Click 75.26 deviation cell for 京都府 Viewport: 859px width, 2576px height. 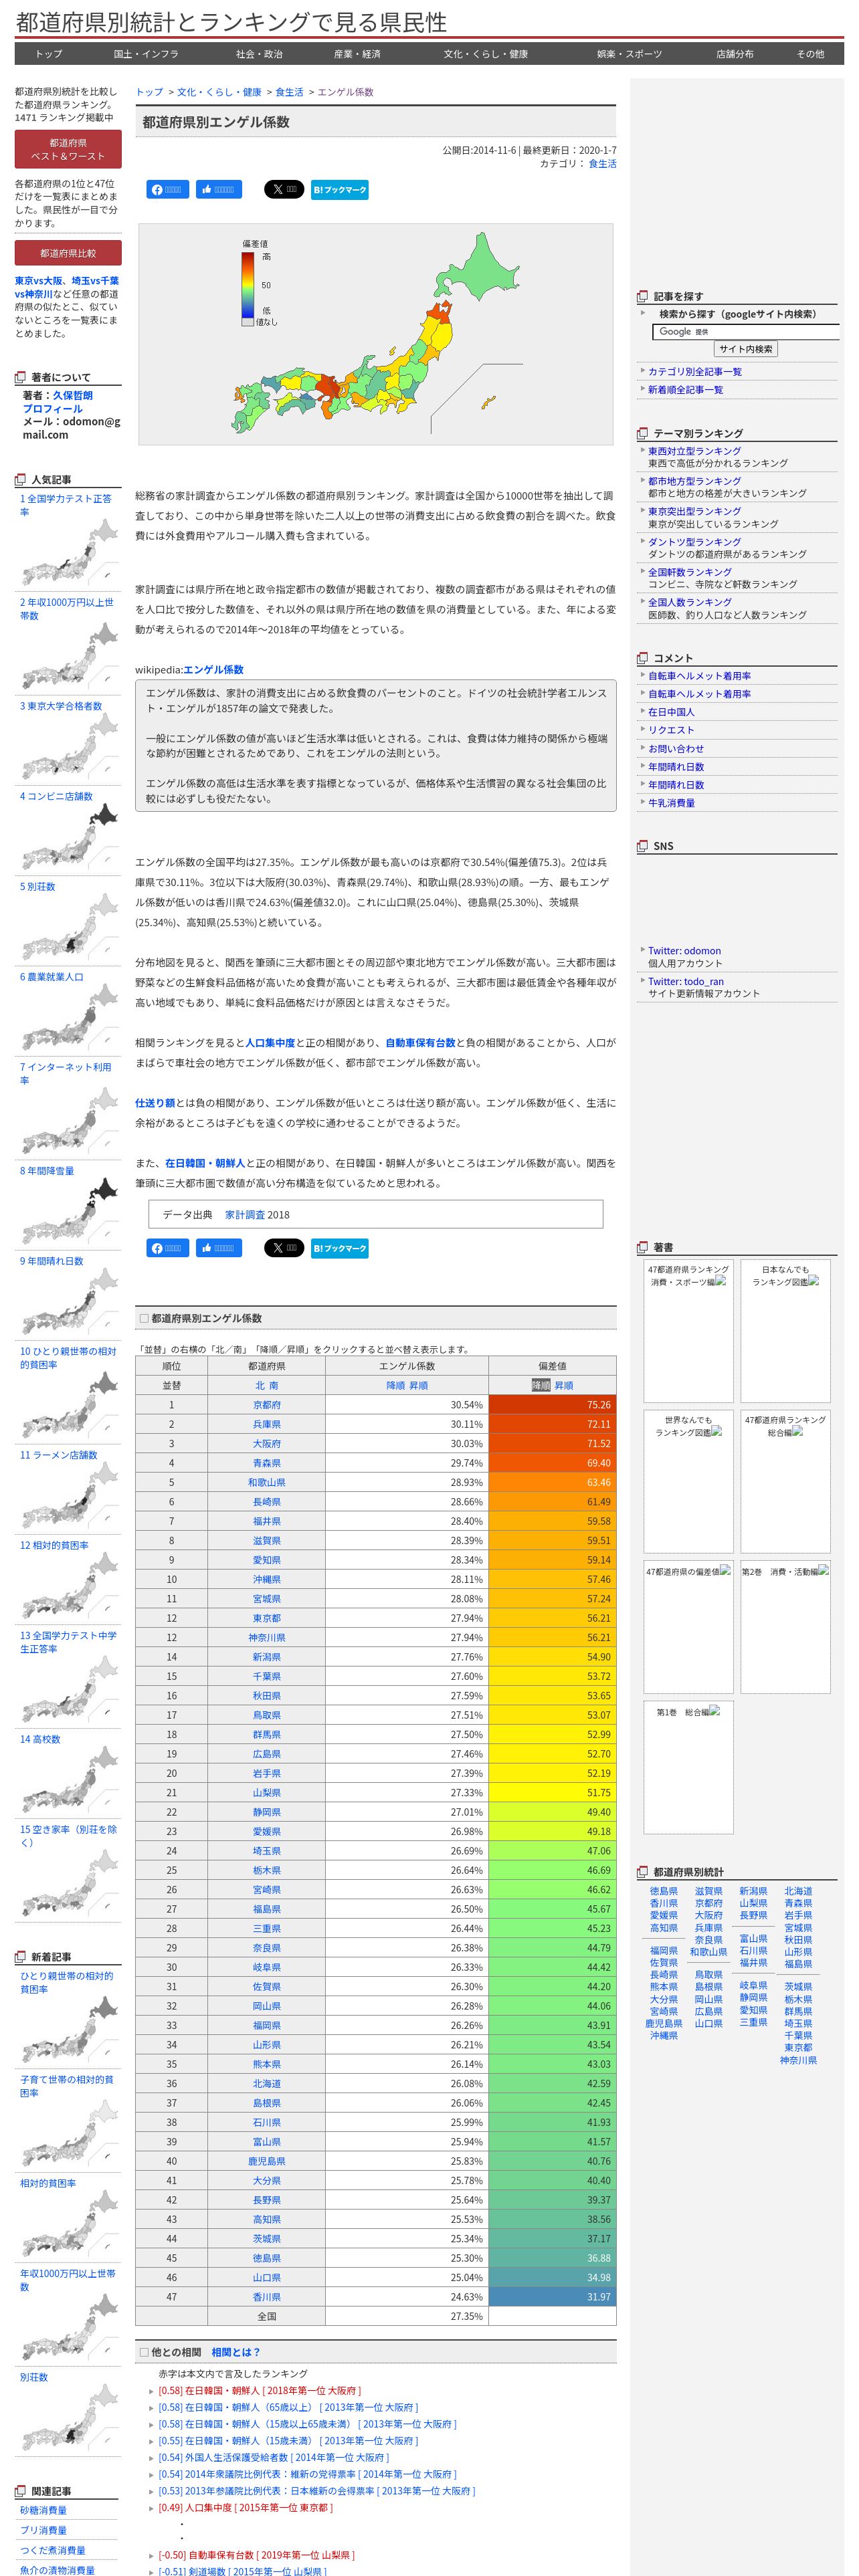(552, 1405)
